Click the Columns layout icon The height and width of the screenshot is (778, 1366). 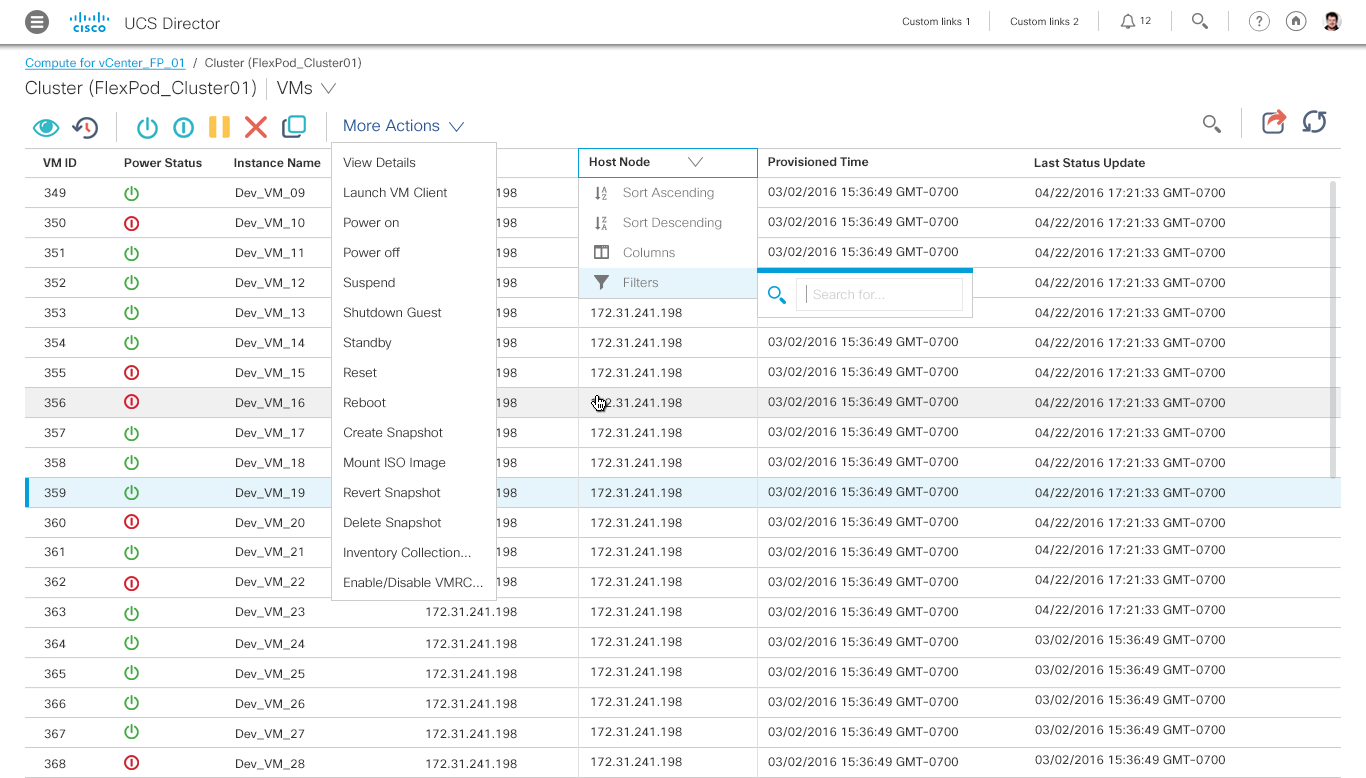pos(601,253)
